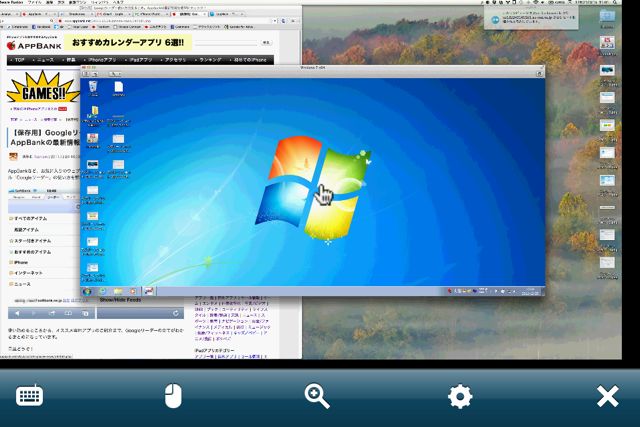Tap the zoom magnifier icon
The width and height of the screenshot is (640, 427).
[x=317, y=396]
